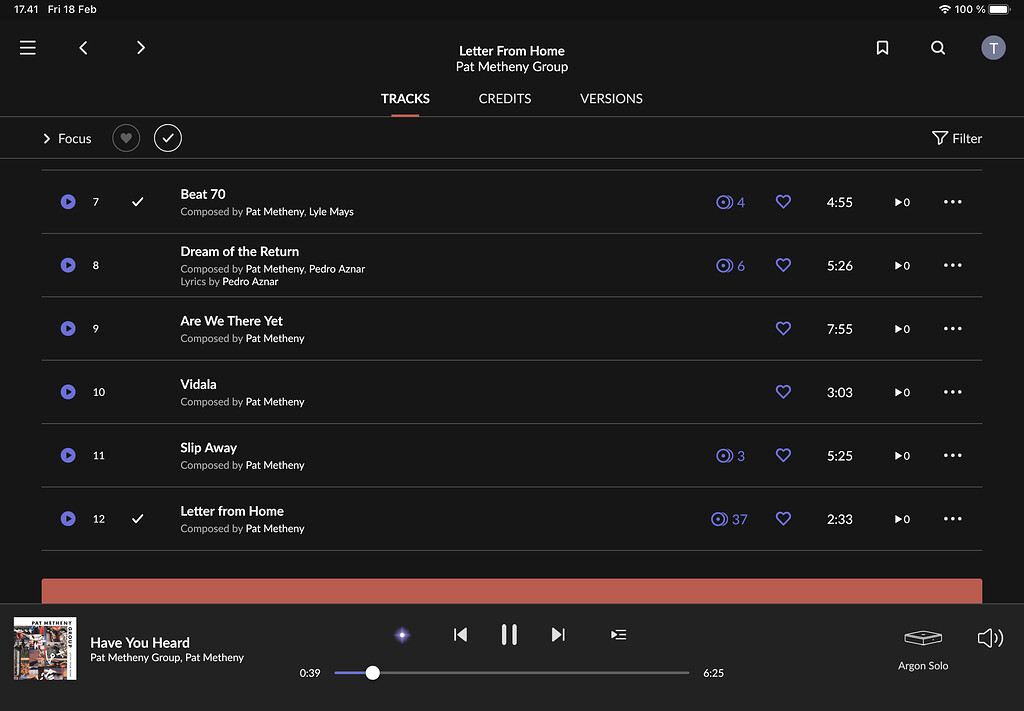
Task: Open more options for Beat 70
Action: 952,202
